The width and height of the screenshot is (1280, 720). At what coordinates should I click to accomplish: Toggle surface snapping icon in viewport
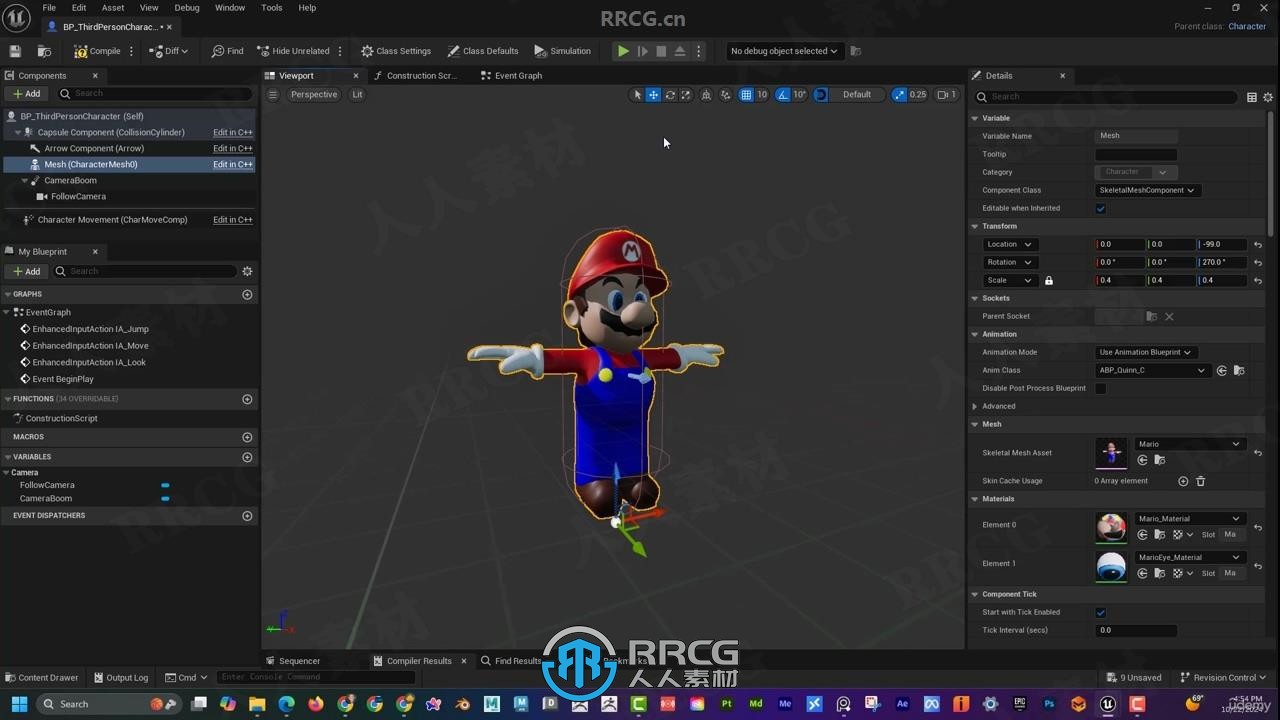[x=726, y=95]
